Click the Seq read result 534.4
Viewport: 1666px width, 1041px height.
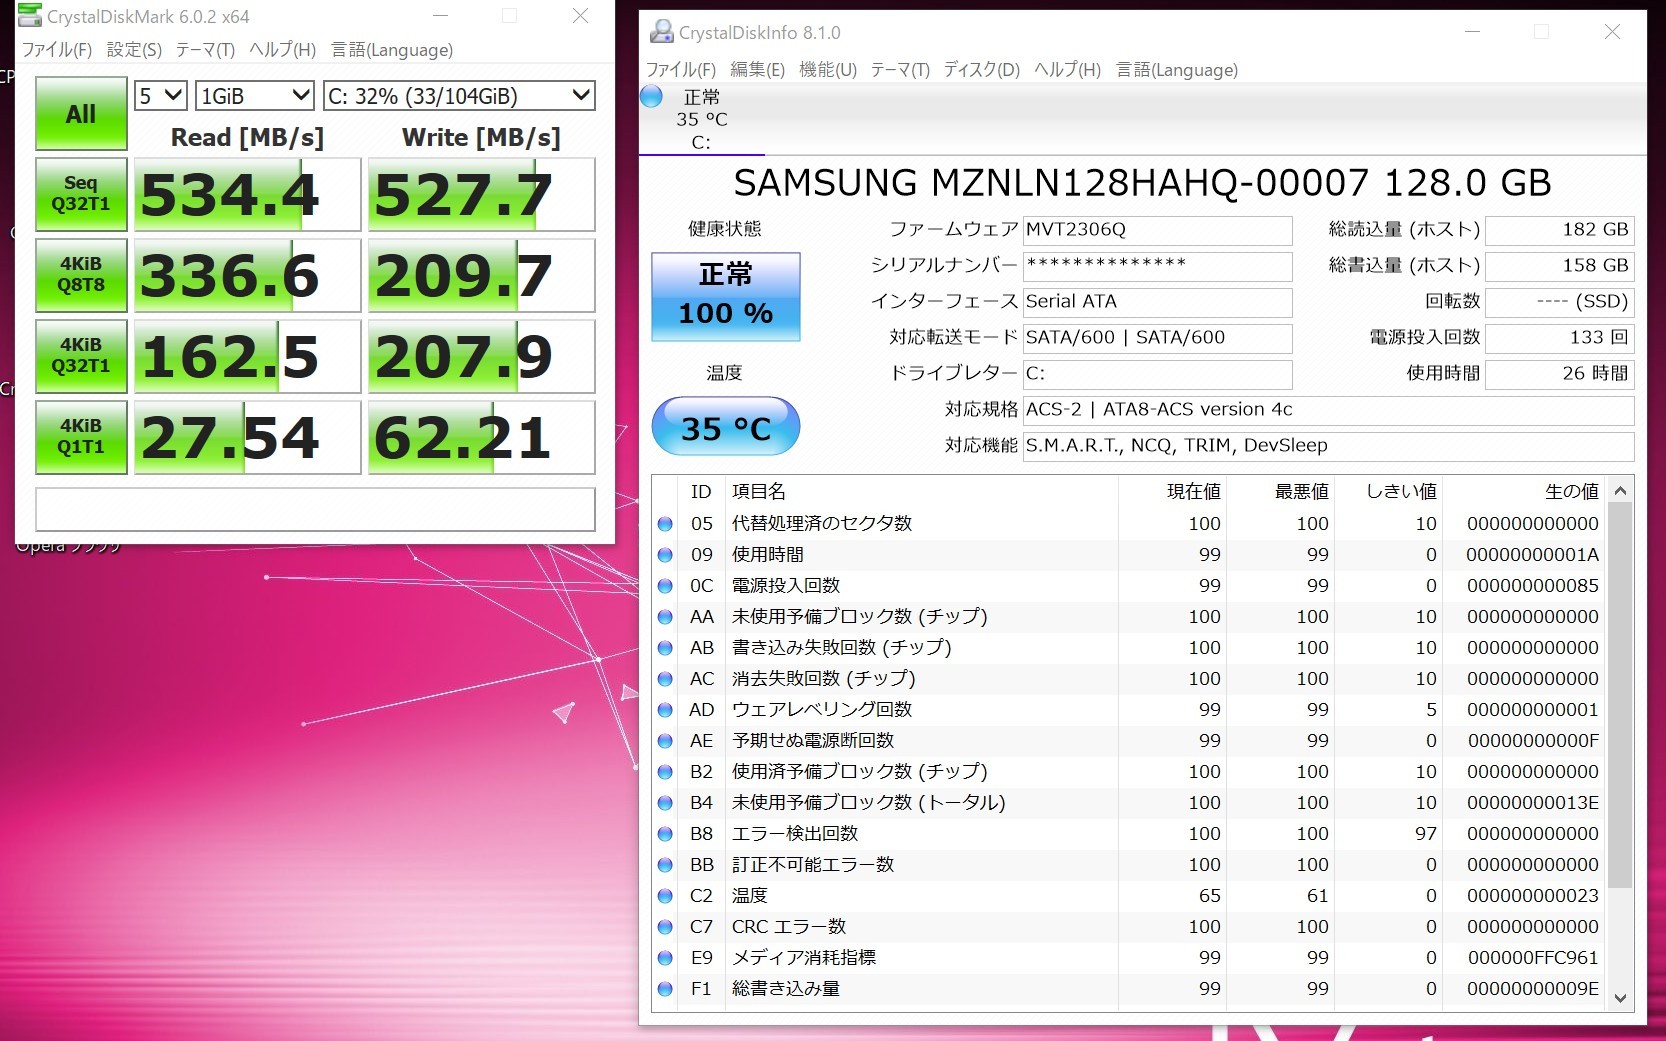point(248,194)
